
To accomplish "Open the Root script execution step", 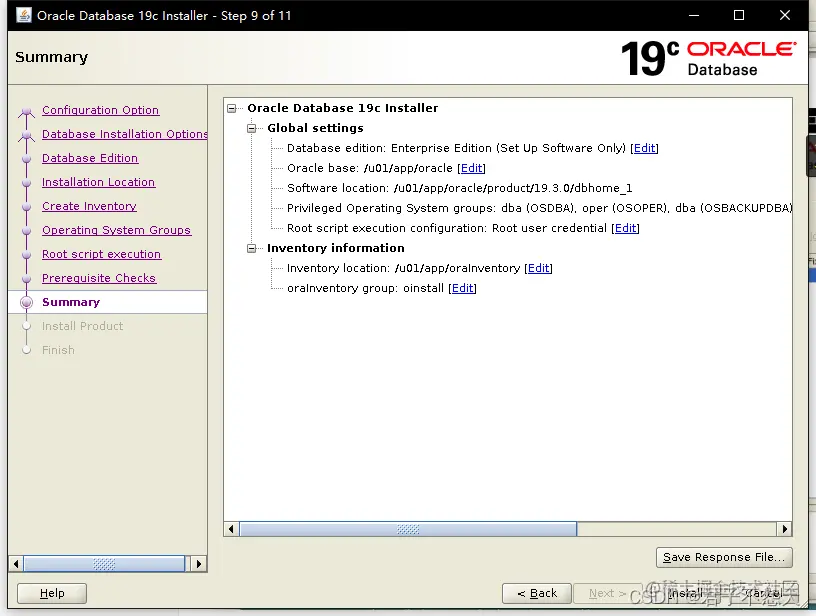I will click(101, 254).
